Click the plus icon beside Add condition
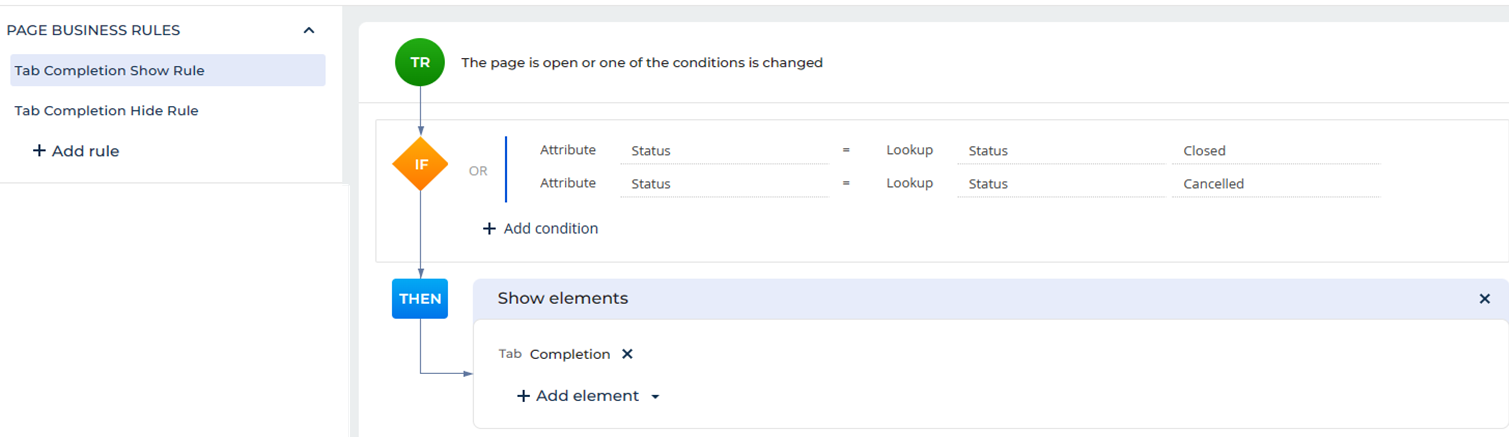 pos(489,229)
